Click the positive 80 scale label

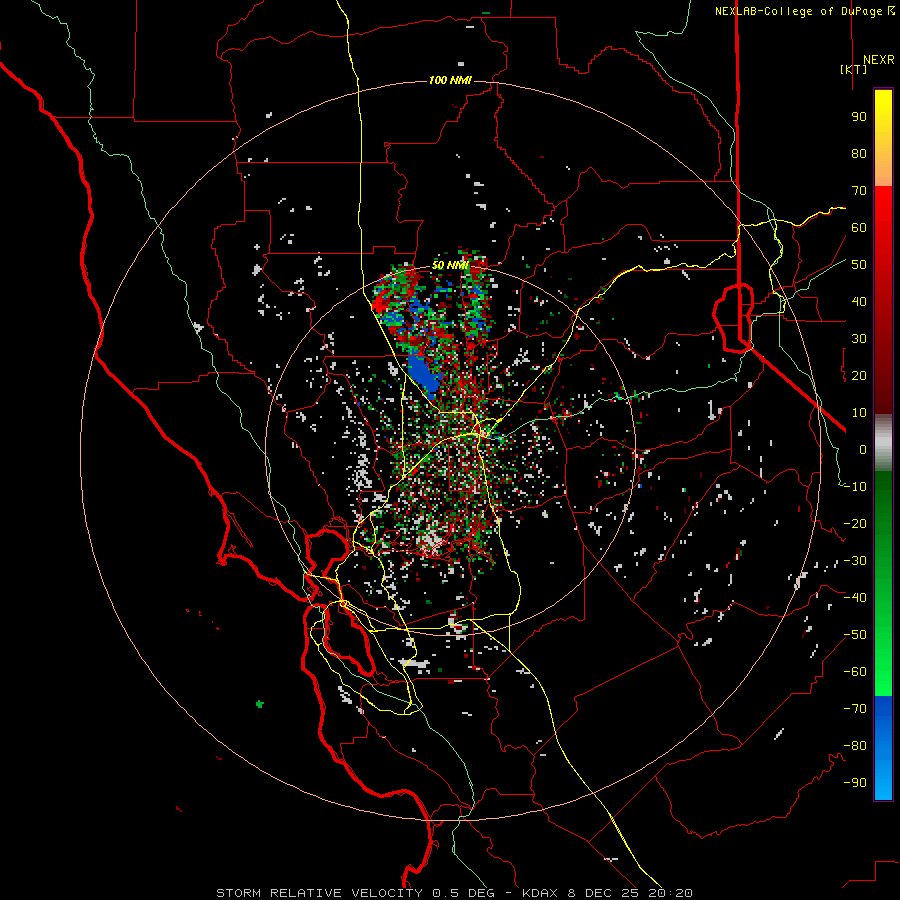pyautogui.click(x=859, y=153)
